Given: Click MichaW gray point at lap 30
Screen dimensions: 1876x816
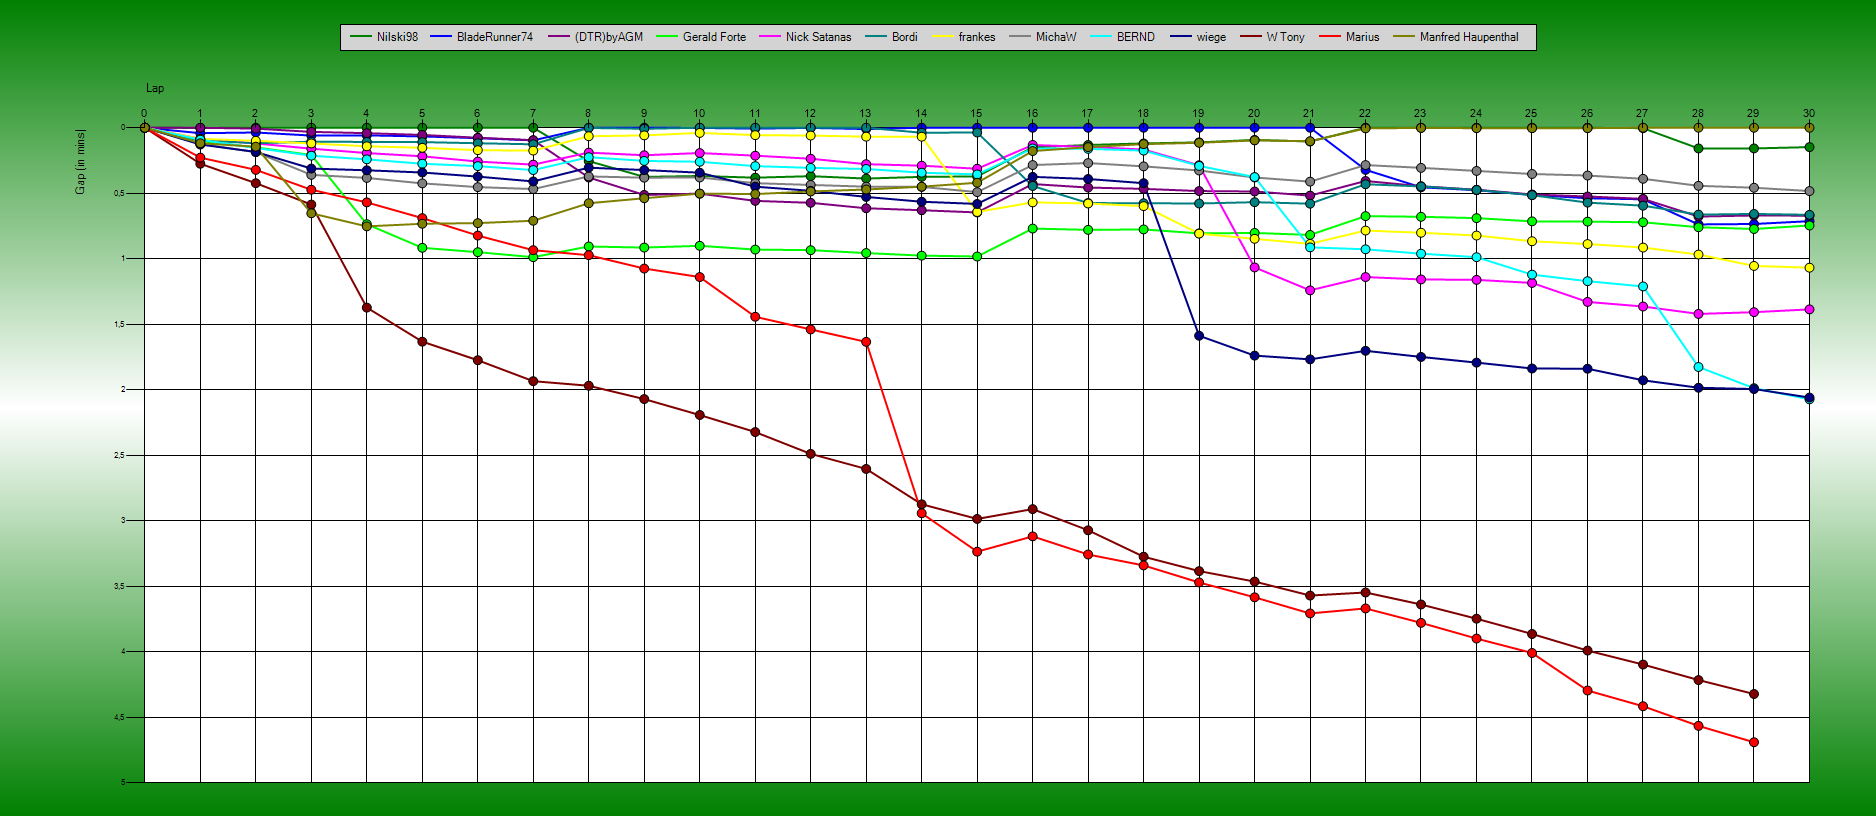Looking at the screenshot, I should pos(1809,191).
